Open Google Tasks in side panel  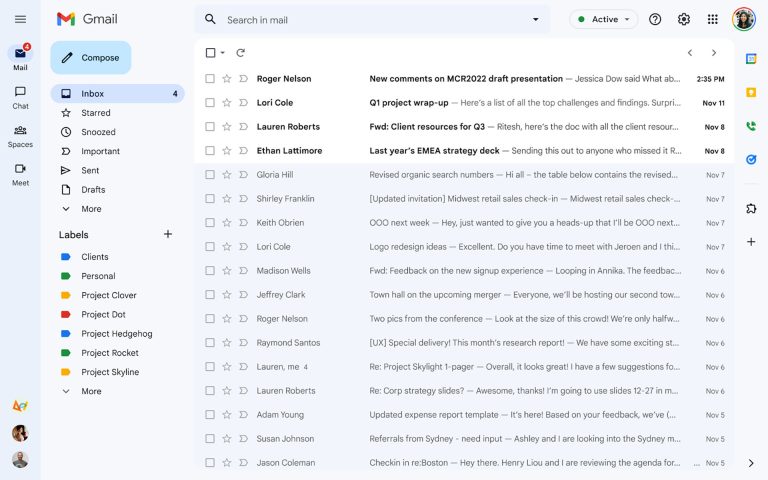click(x=751, y=159)
